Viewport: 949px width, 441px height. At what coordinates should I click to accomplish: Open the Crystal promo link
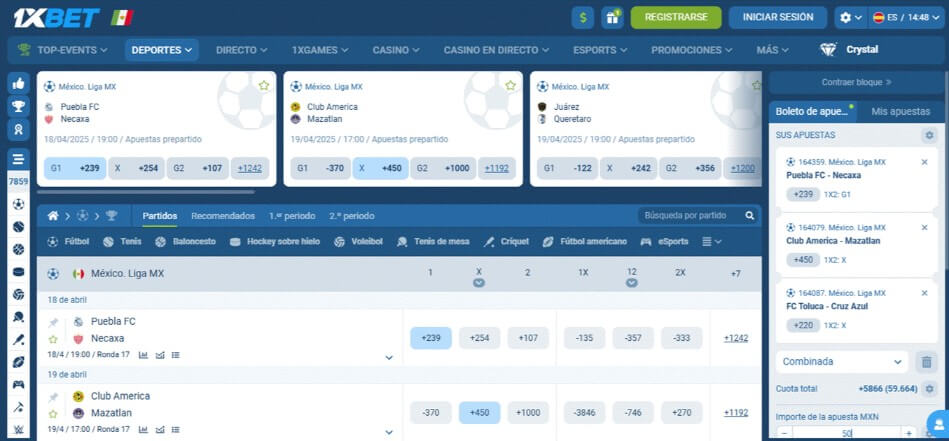click(x=849, y=50)
